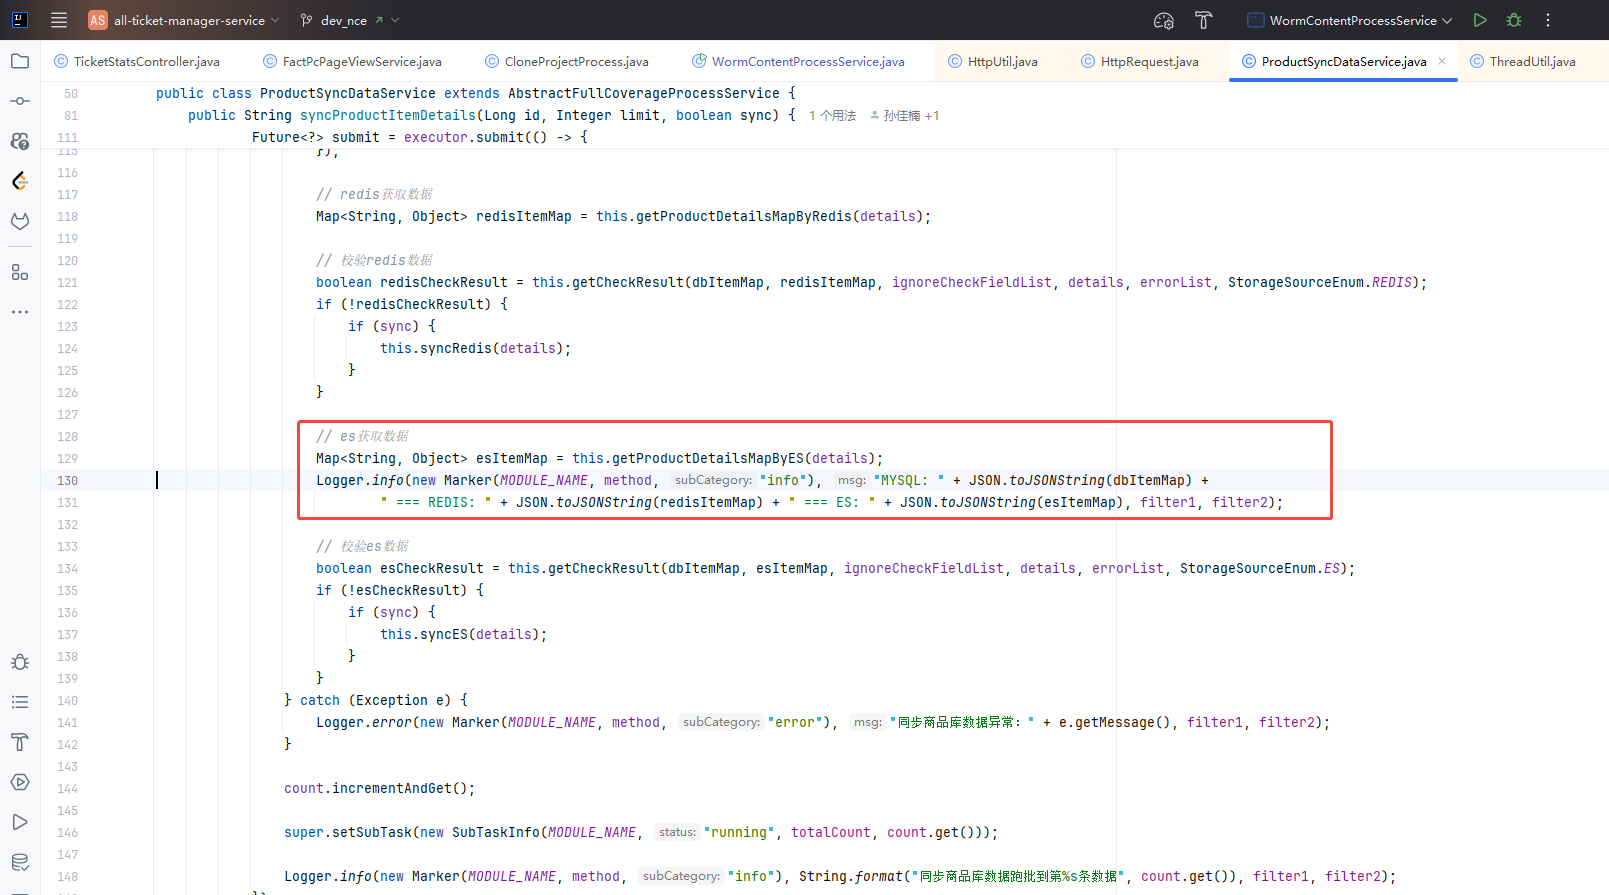Show the Structure tool window
This screenshot has height=895, width=1609.
[x=20, y=272]
